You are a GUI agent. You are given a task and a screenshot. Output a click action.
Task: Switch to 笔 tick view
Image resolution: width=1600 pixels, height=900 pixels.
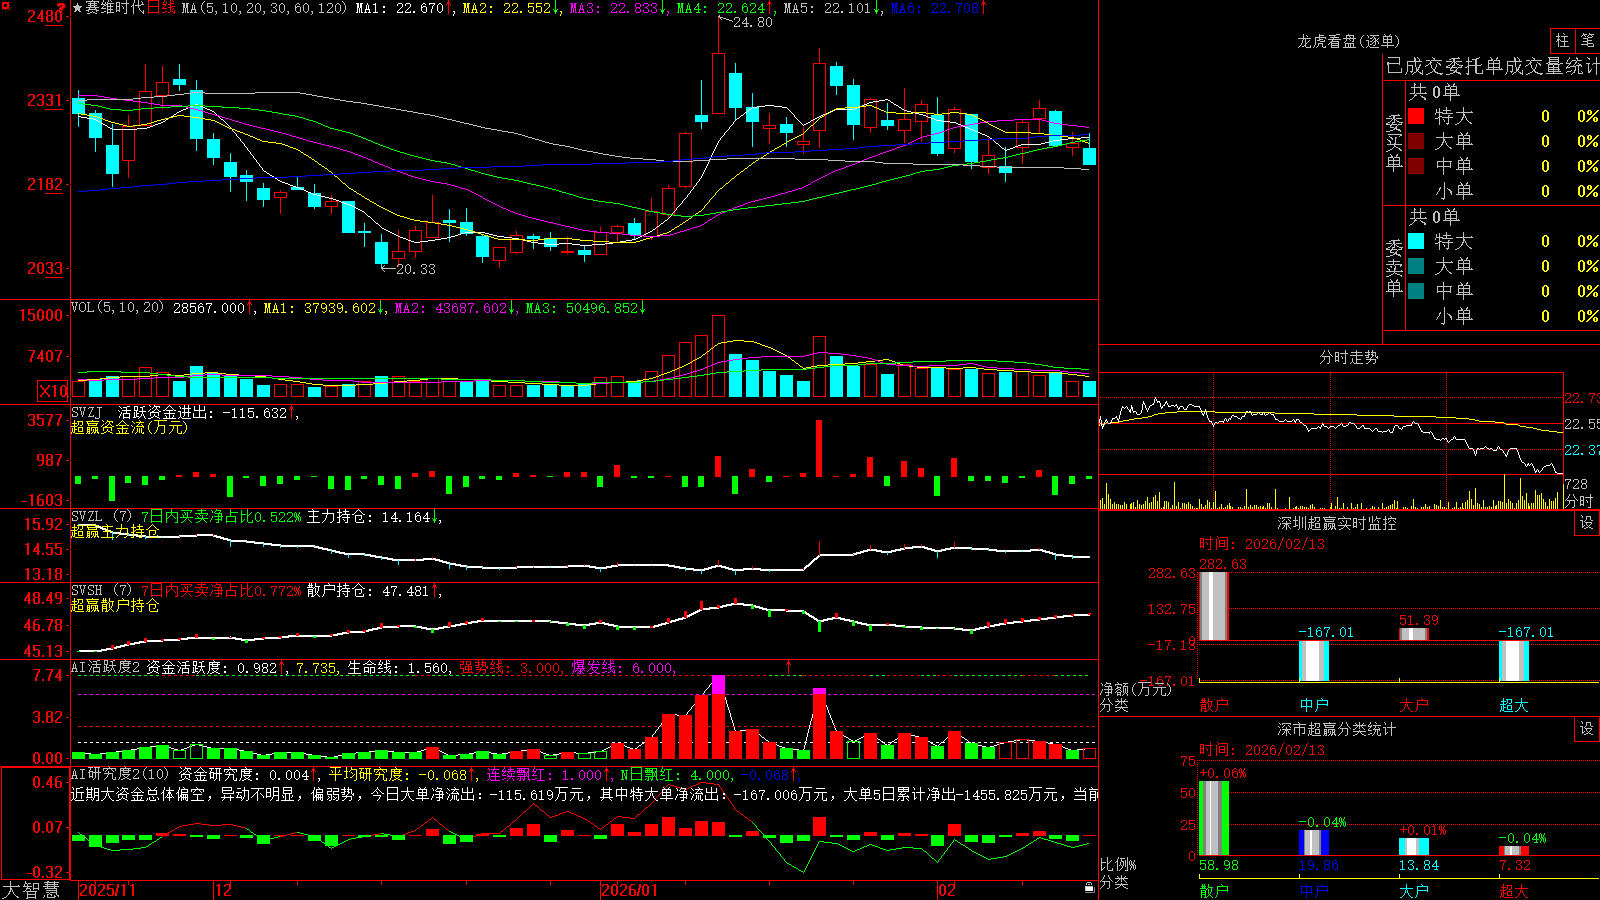(x=1587, y=40)
